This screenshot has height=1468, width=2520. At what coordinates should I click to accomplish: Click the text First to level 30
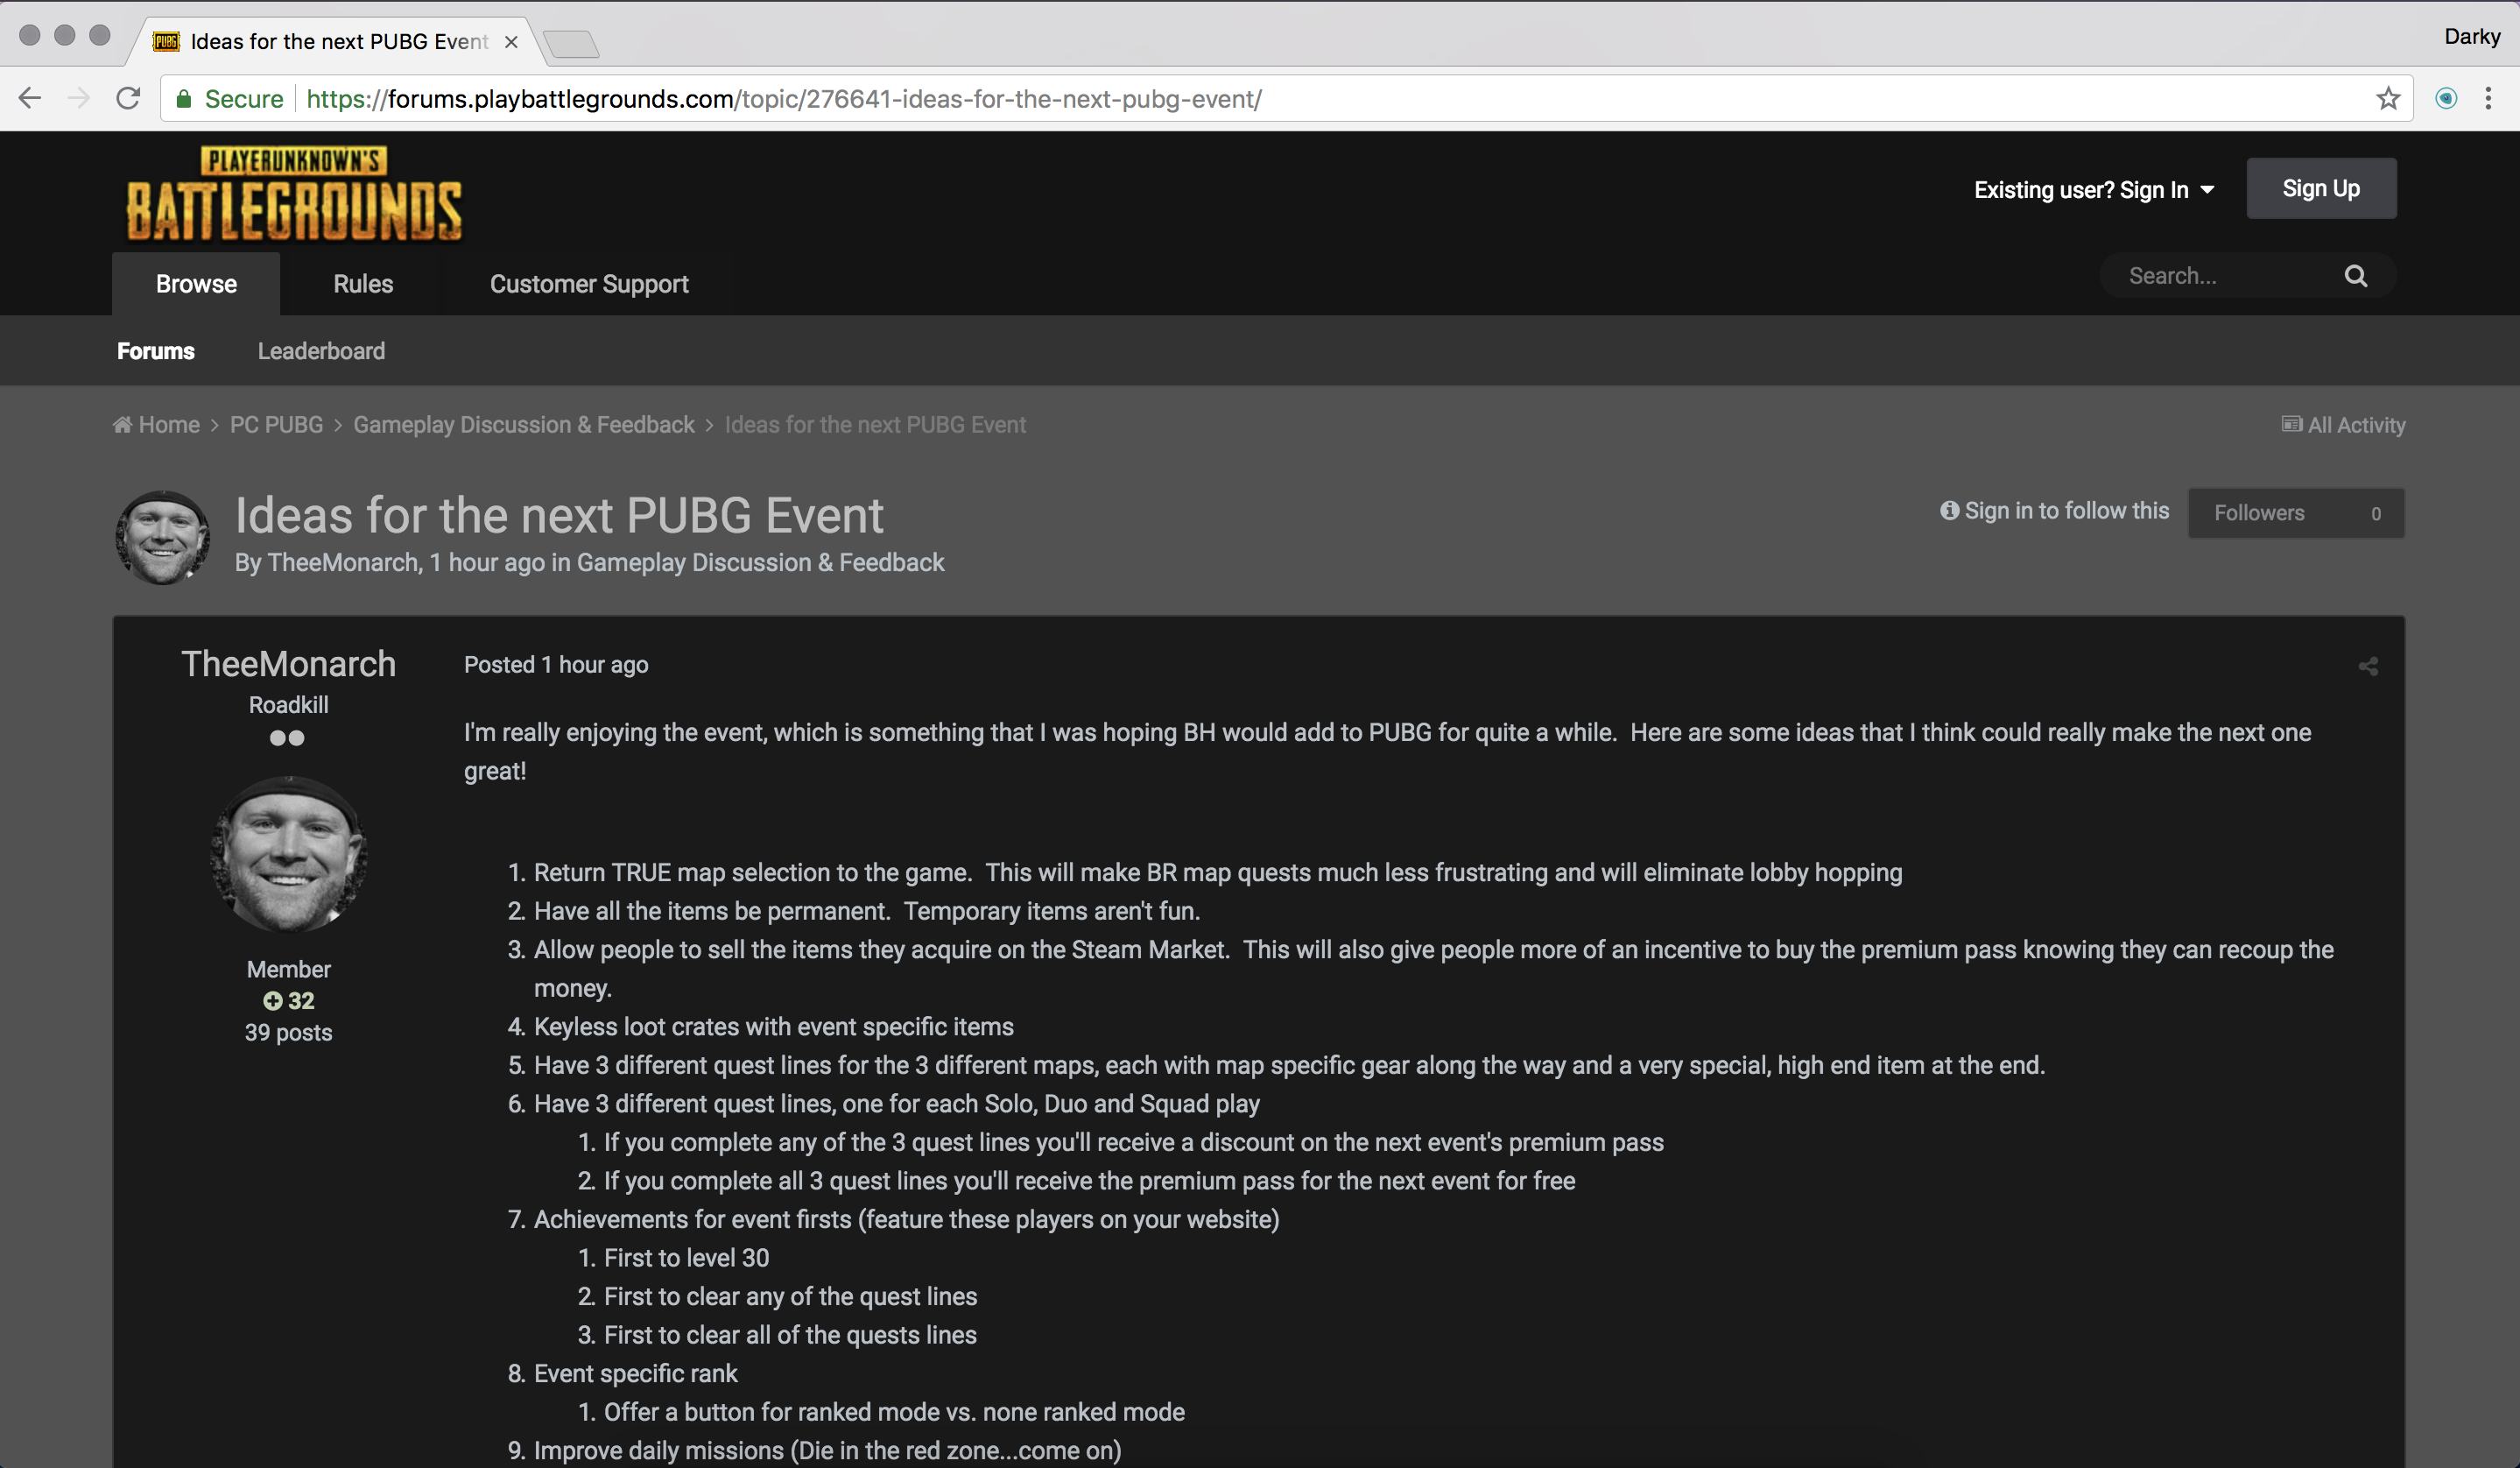click(686, 1258)
